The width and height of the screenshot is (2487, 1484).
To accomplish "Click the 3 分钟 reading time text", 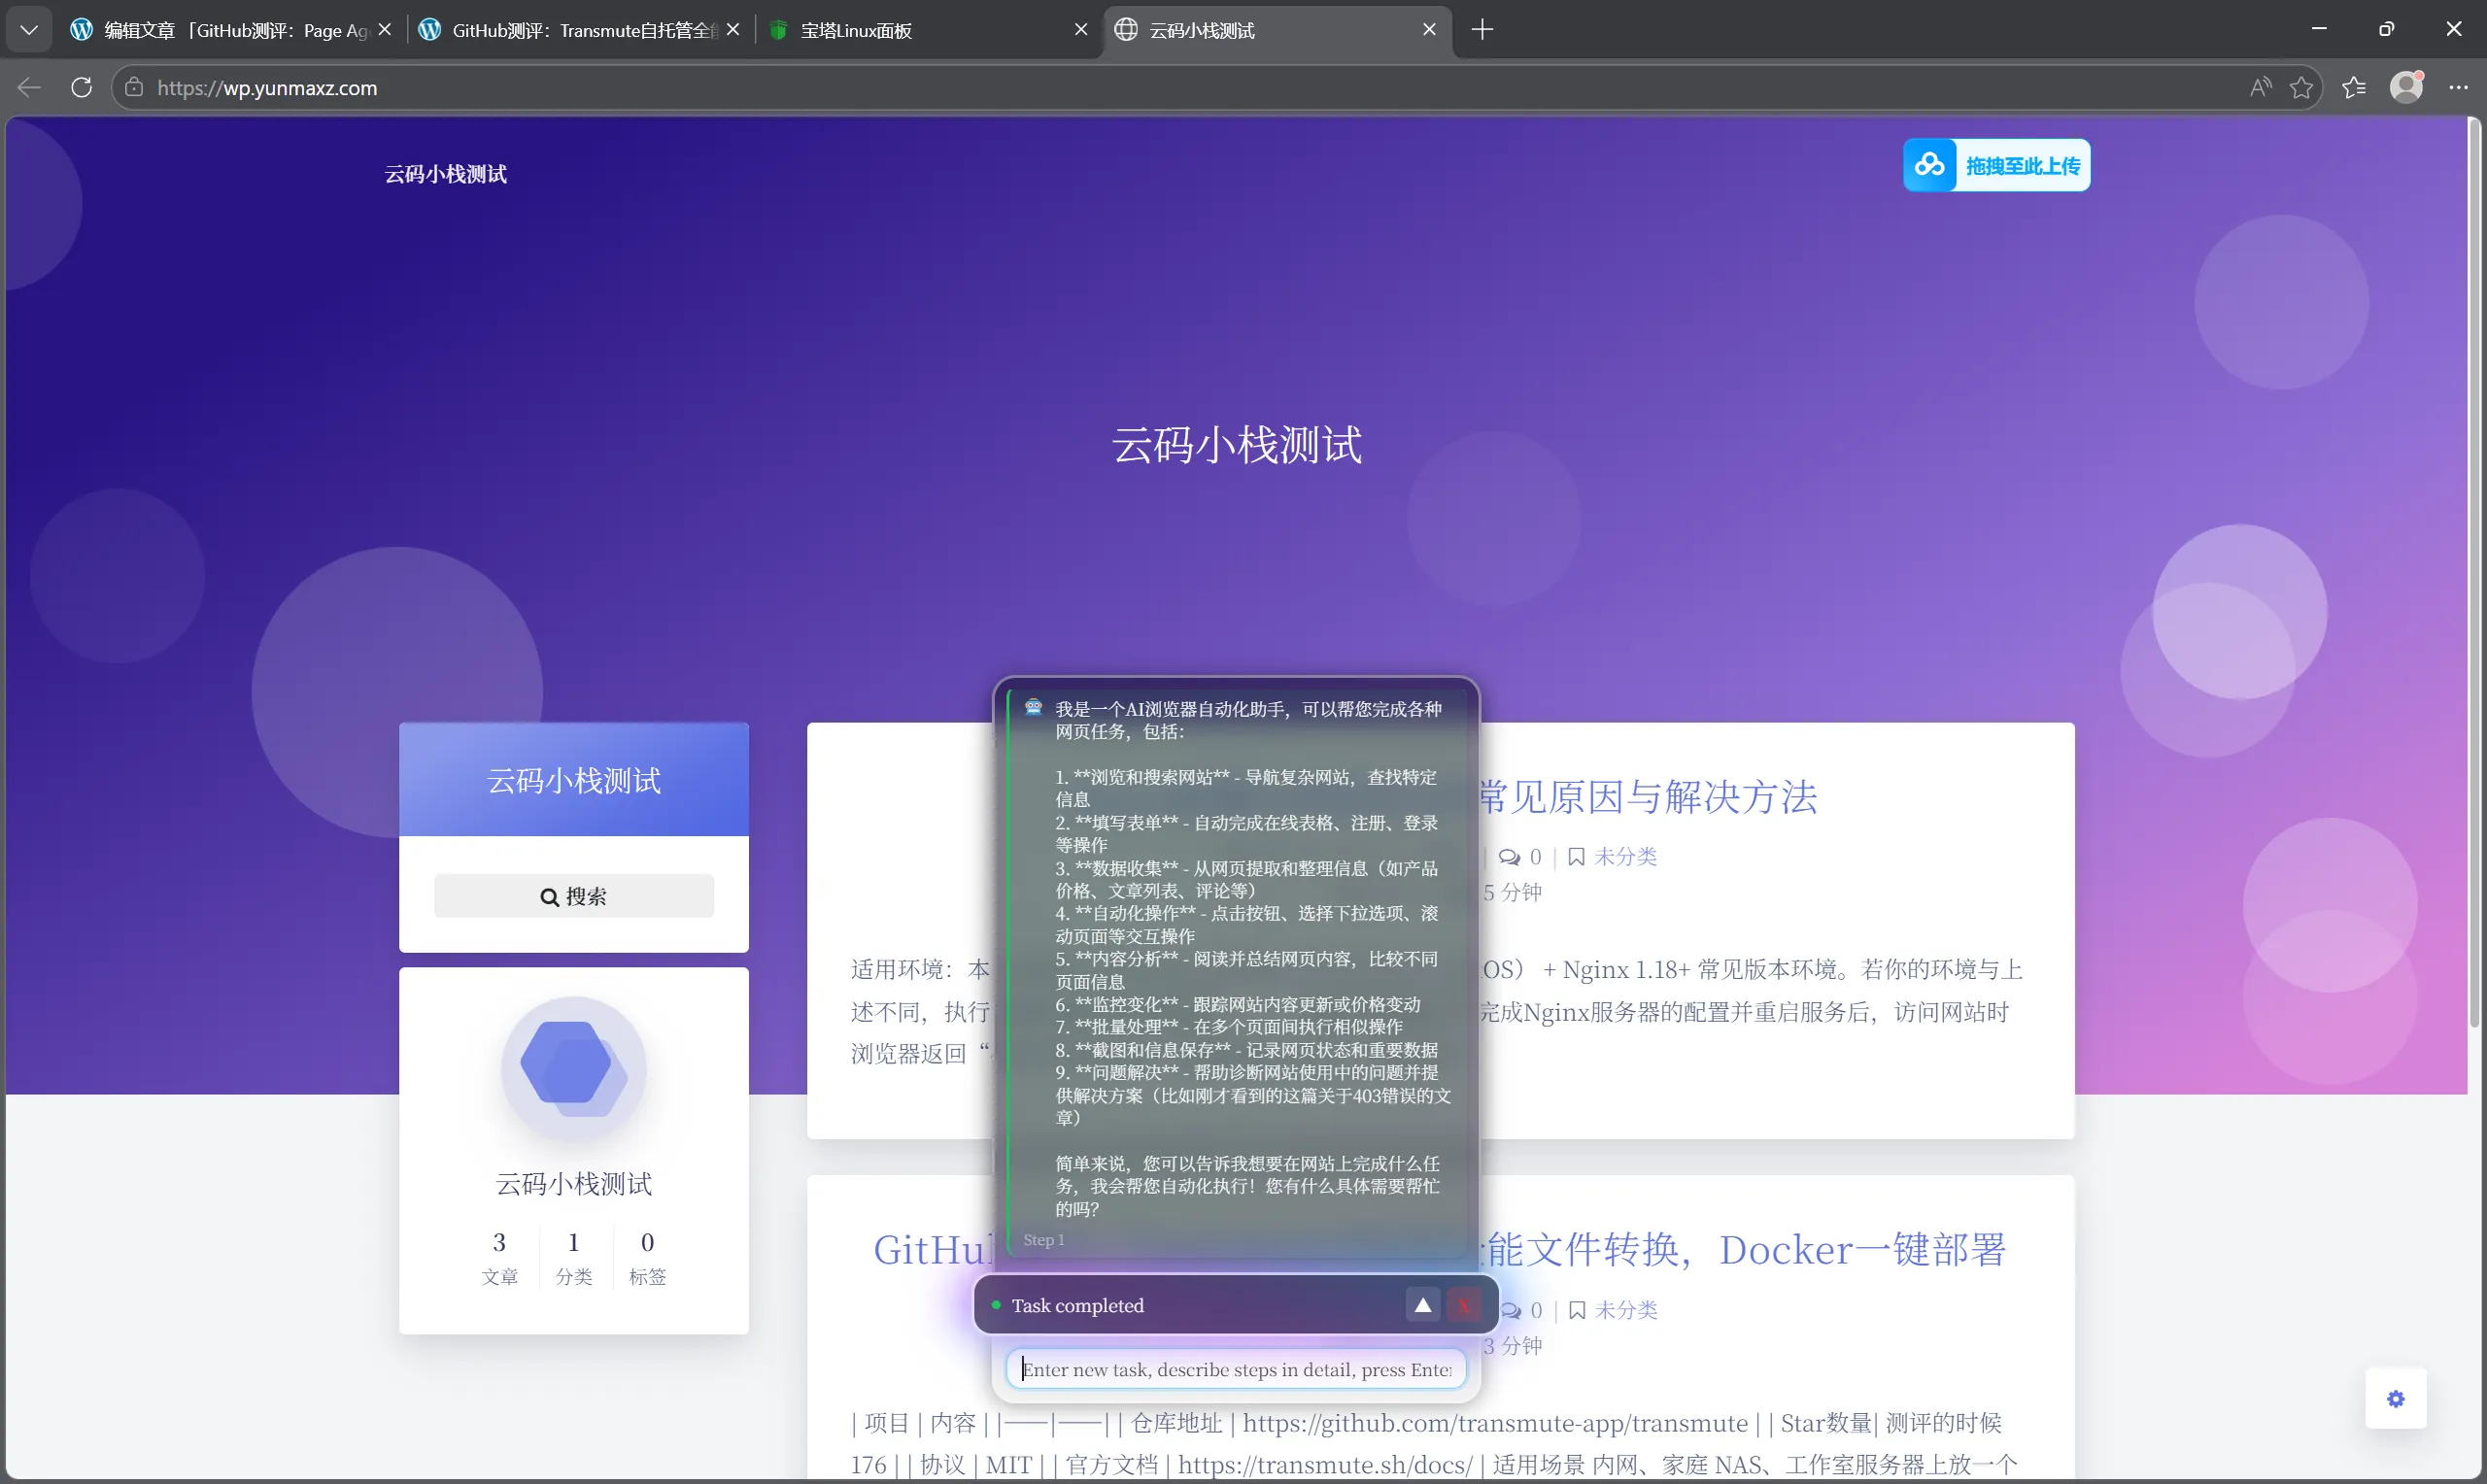I will pos(1512,1345).
